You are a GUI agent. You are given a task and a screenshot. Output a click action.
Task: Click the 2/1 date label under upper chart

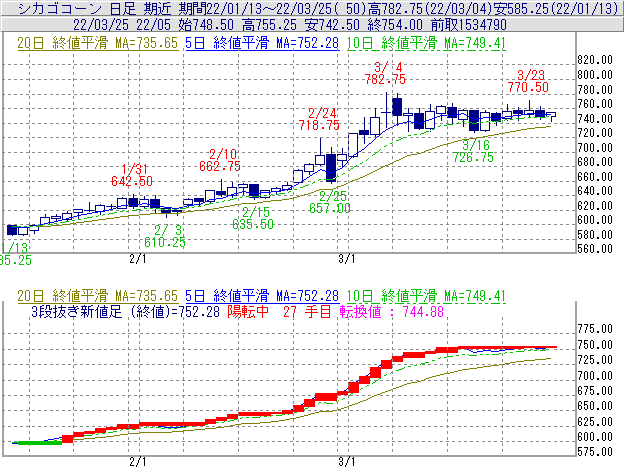(138, 259)
